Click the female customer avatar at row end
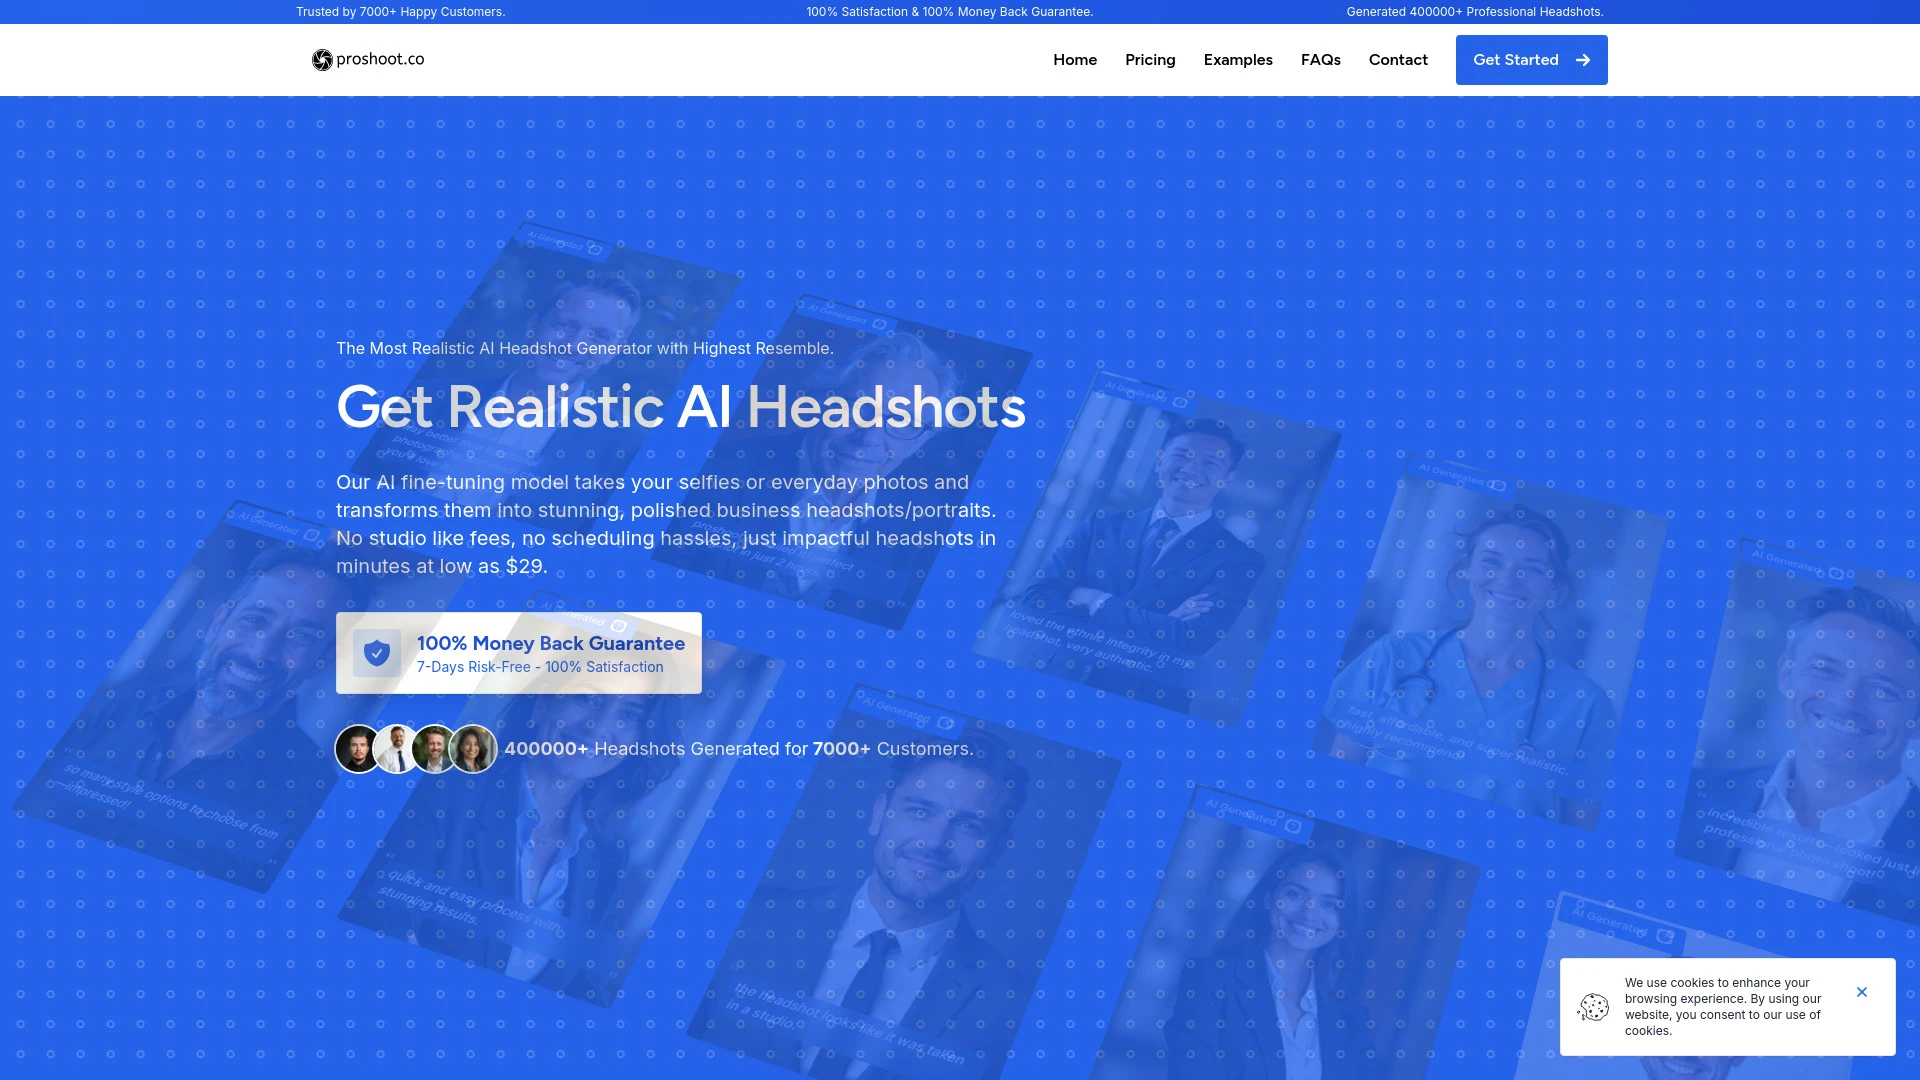The image size is (1920, 1080). (x=473, y=748)
